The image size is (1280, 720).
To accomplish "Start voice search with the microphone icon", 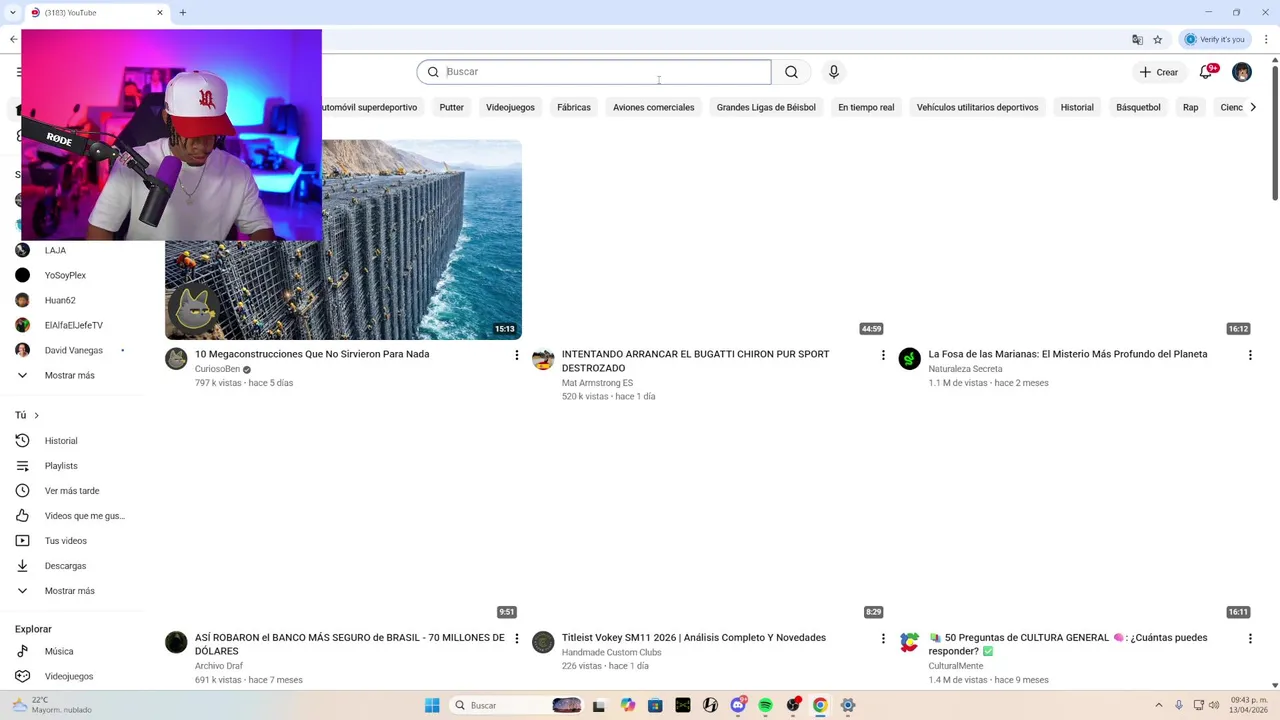I will click(x=834, y=72).
